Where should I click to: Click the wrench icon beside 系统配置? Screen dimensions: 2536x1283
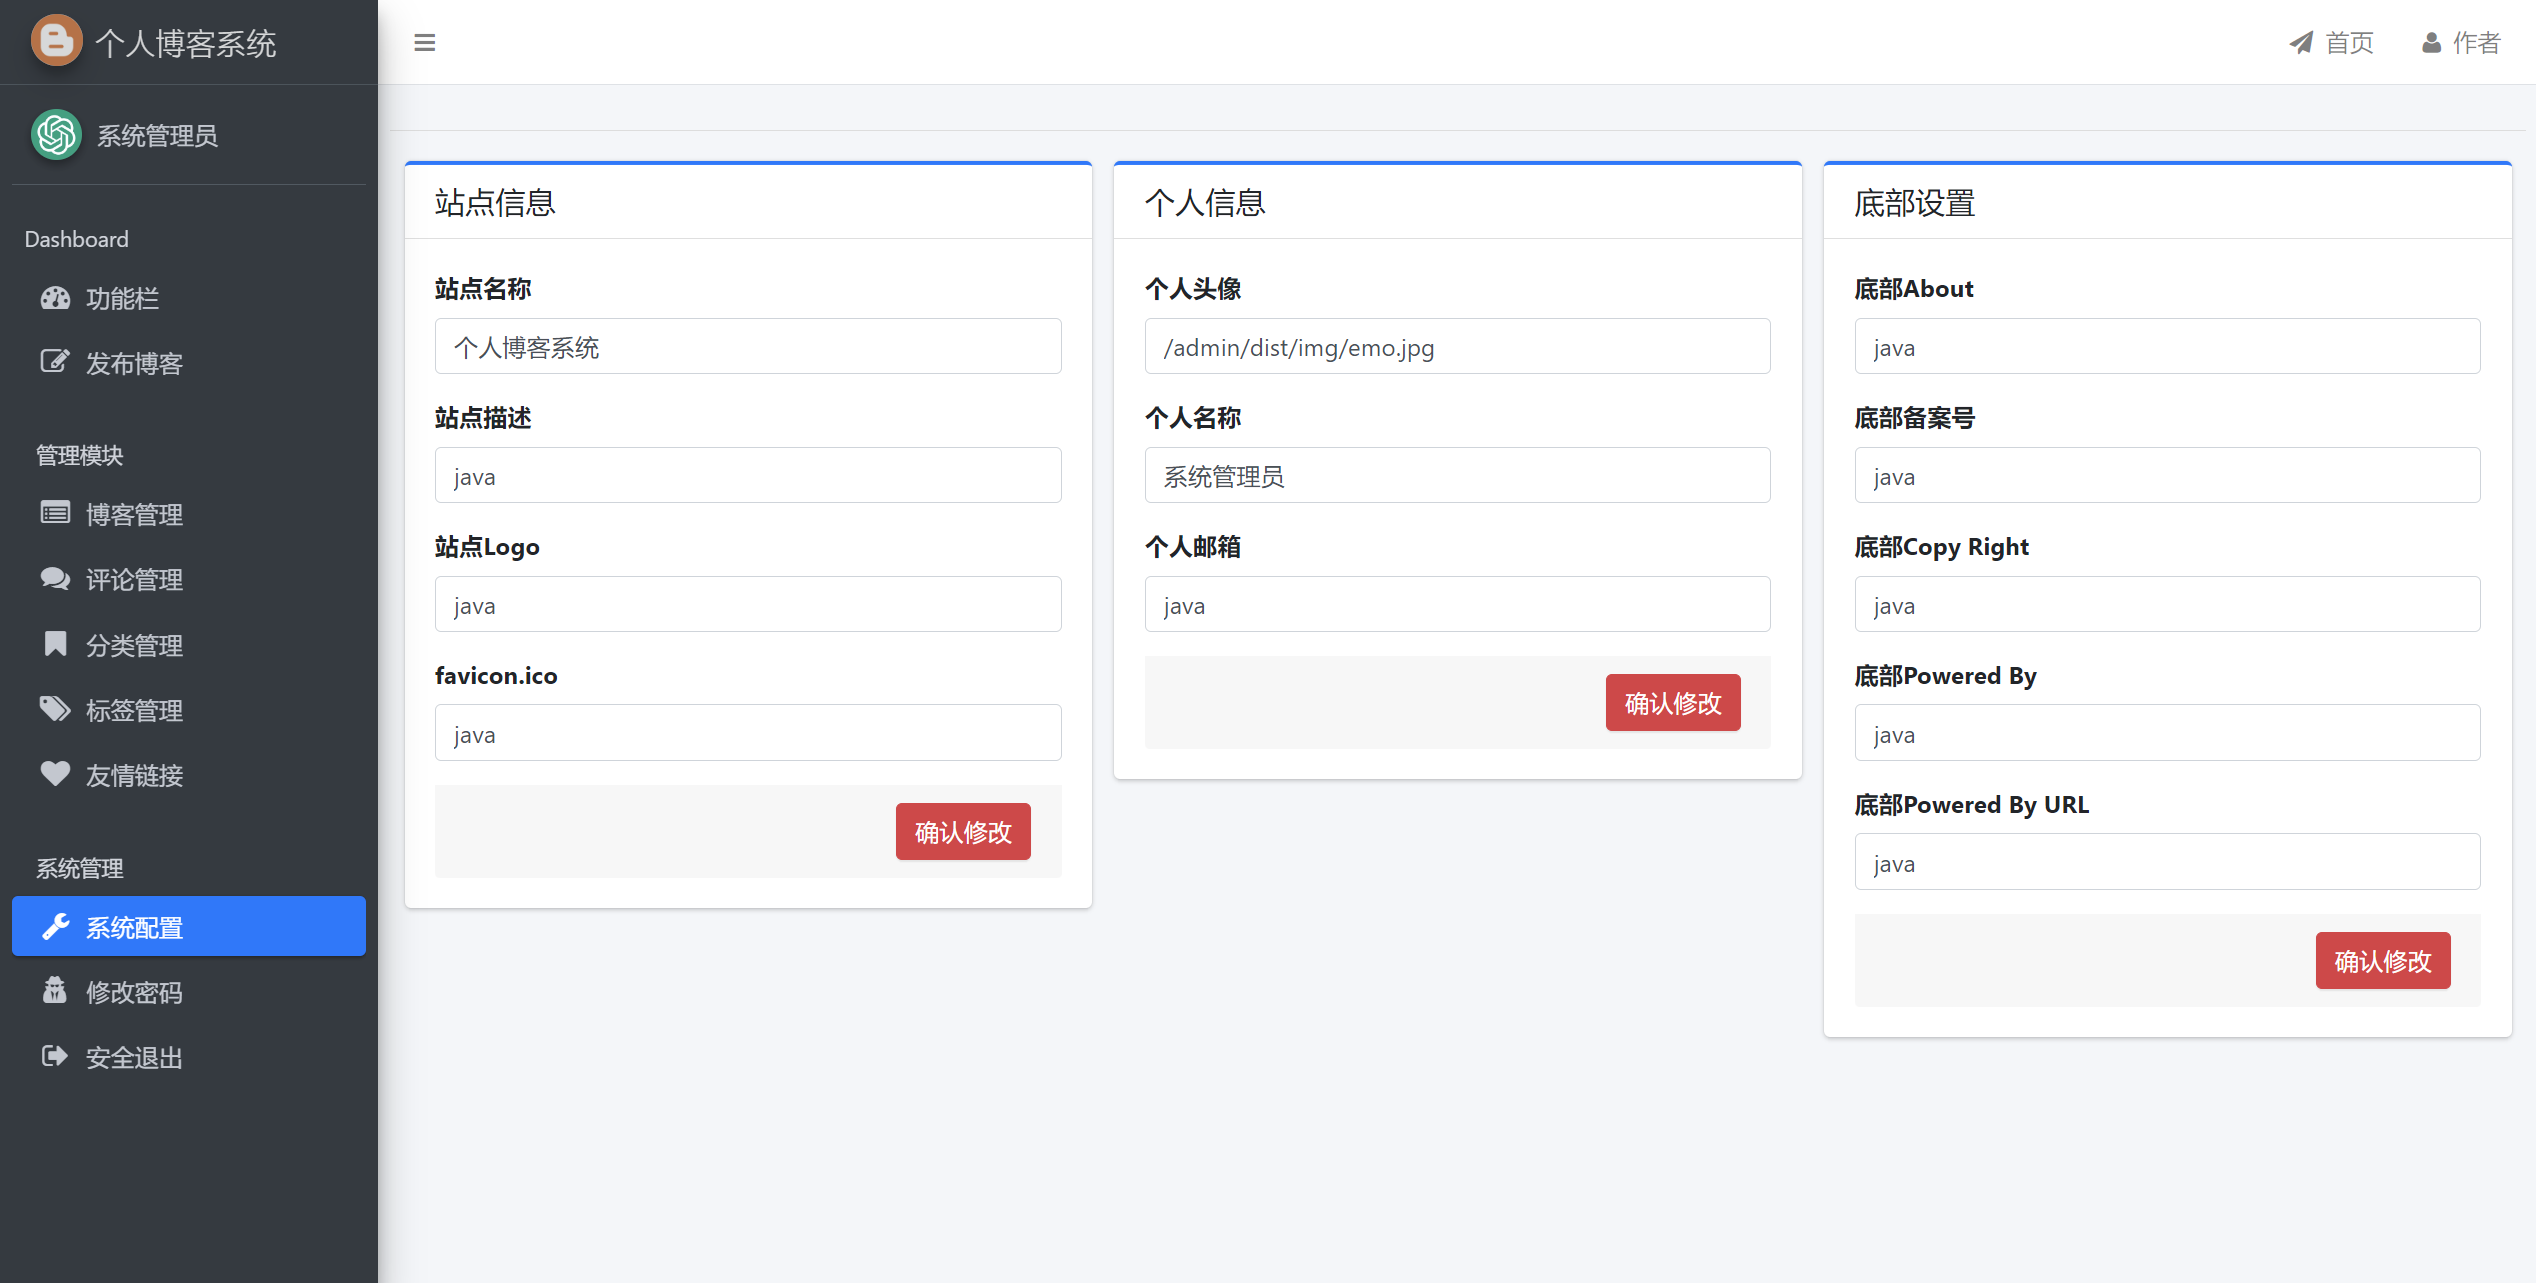pyautogui.click(x=55, y=926)
